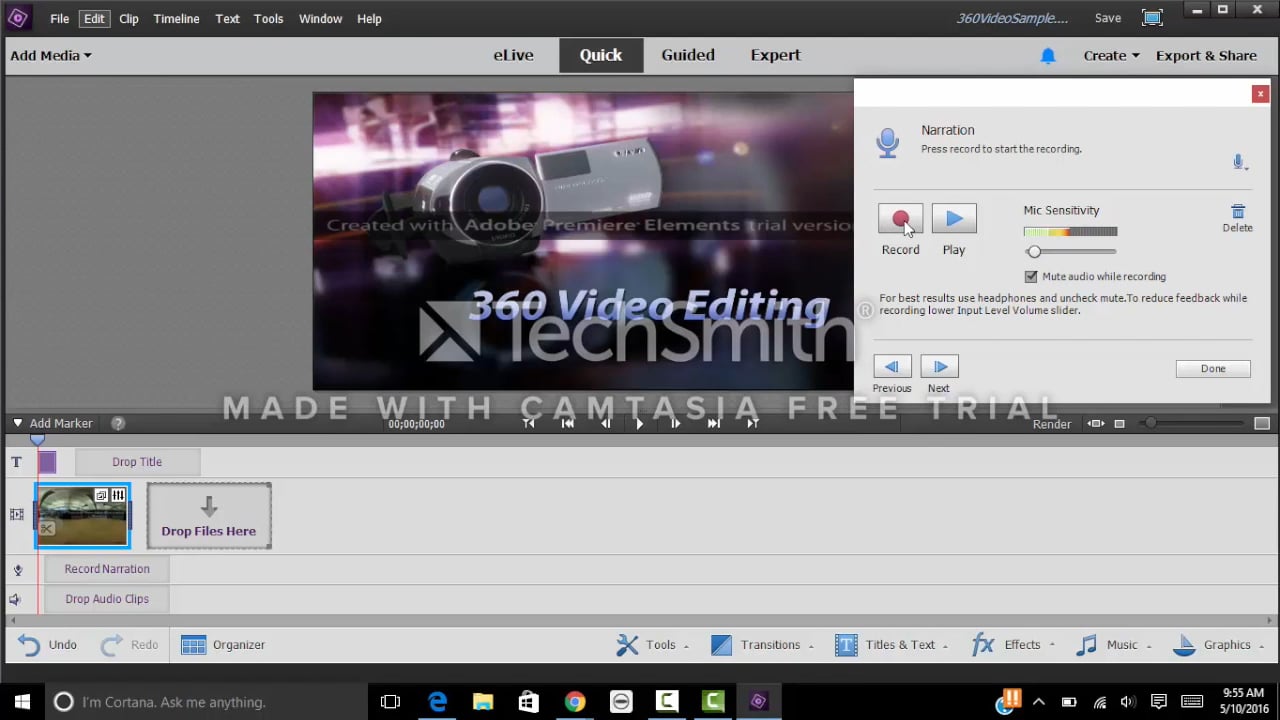Click the Drop Title placeholder
This screenshot has width=1280, height=720.
click(x=137, y=462)
